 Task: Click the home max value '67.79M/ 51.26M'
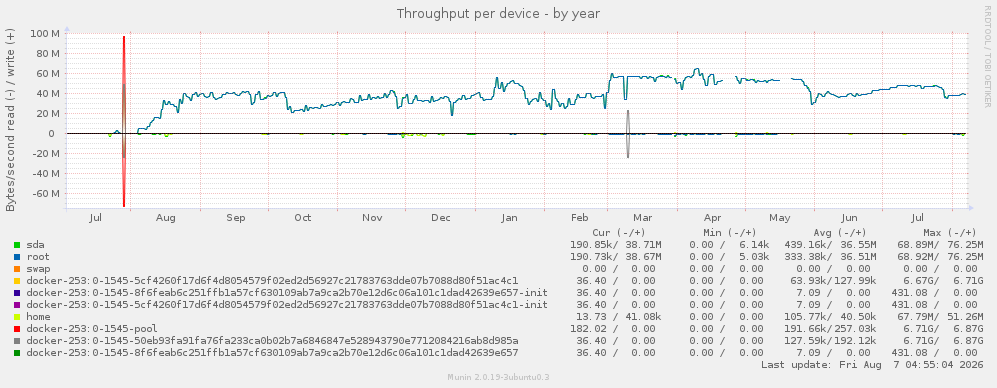(x=941, y=316)
